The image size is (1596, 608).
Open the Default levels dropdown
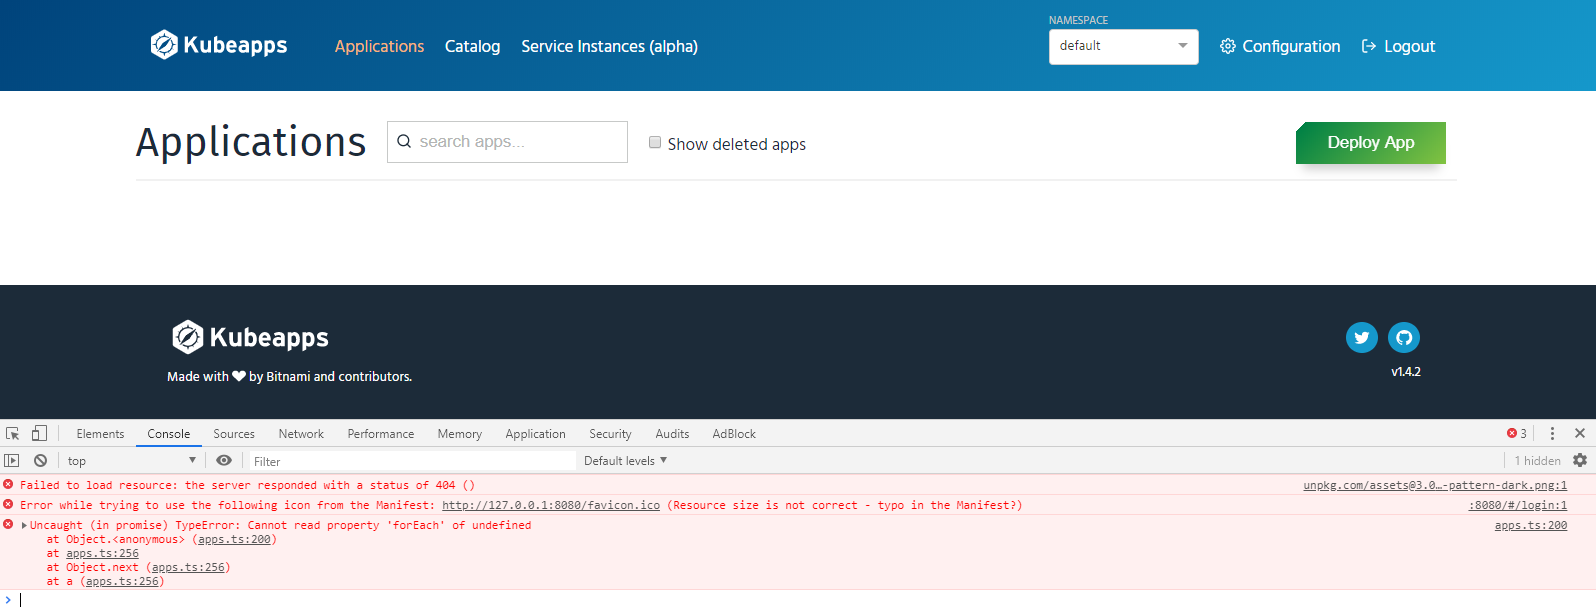pos(625,461)
